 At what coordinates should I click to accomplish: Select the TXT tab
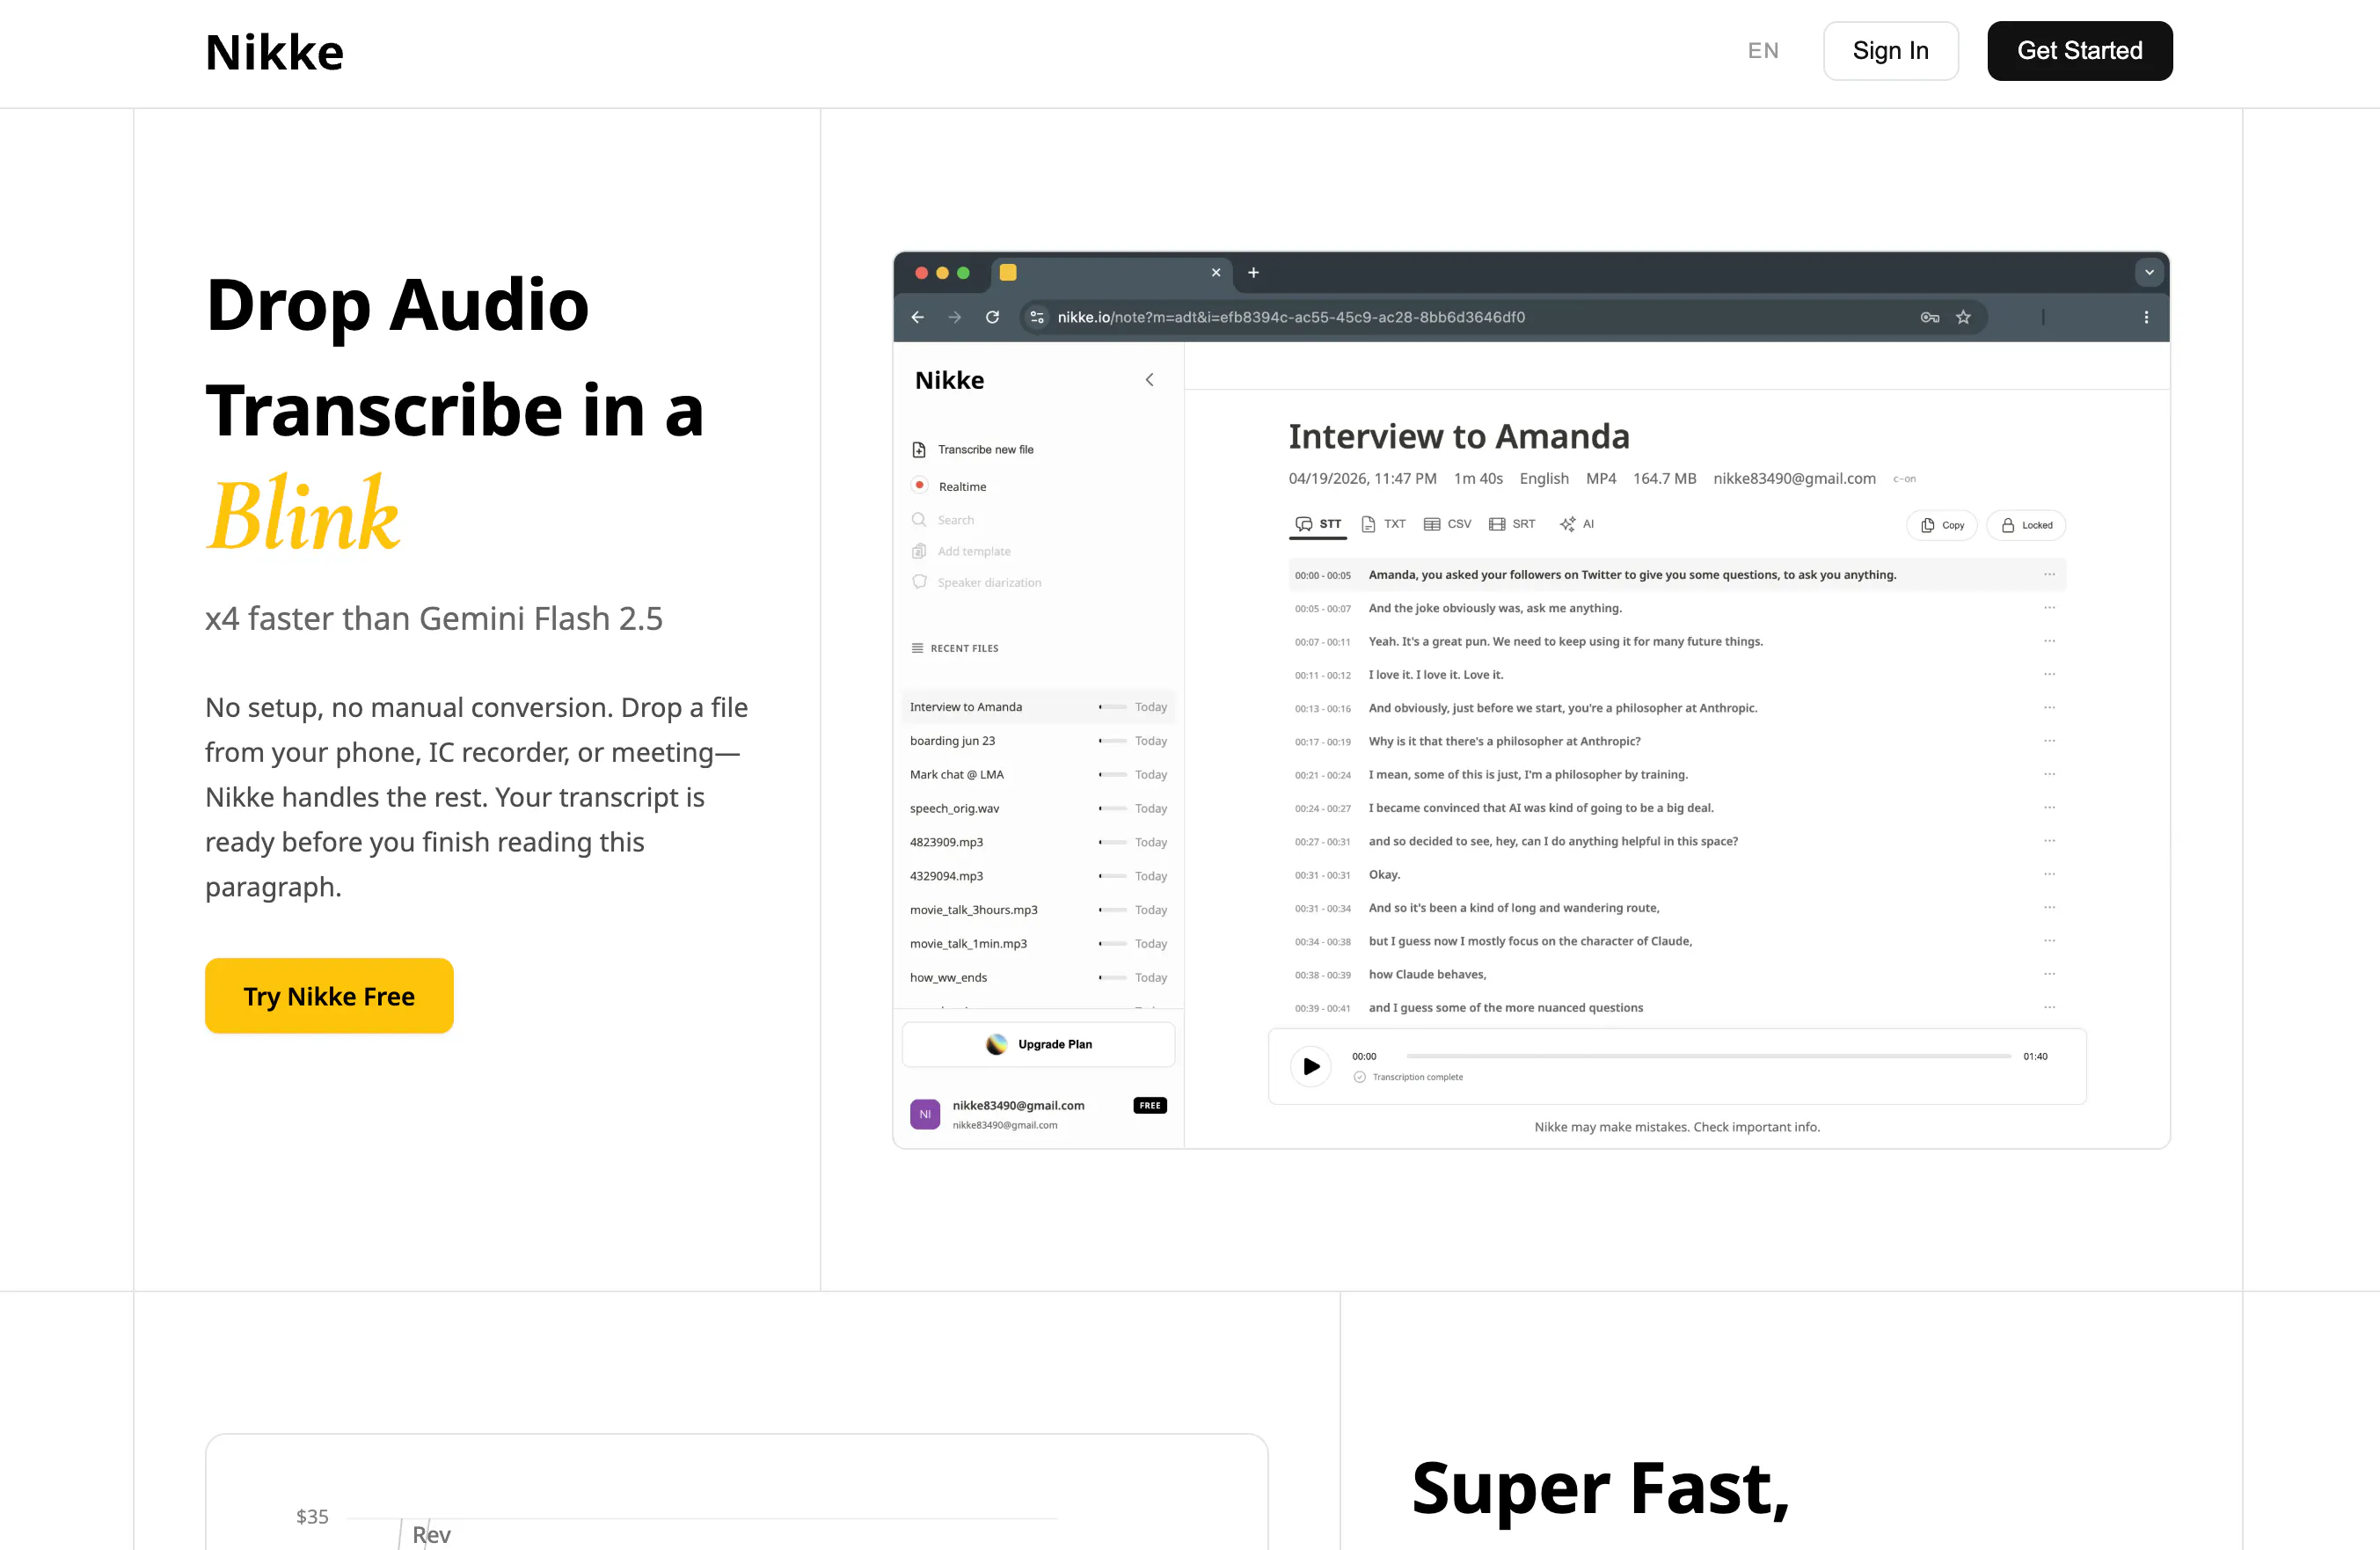click(x=1383, y=524)
